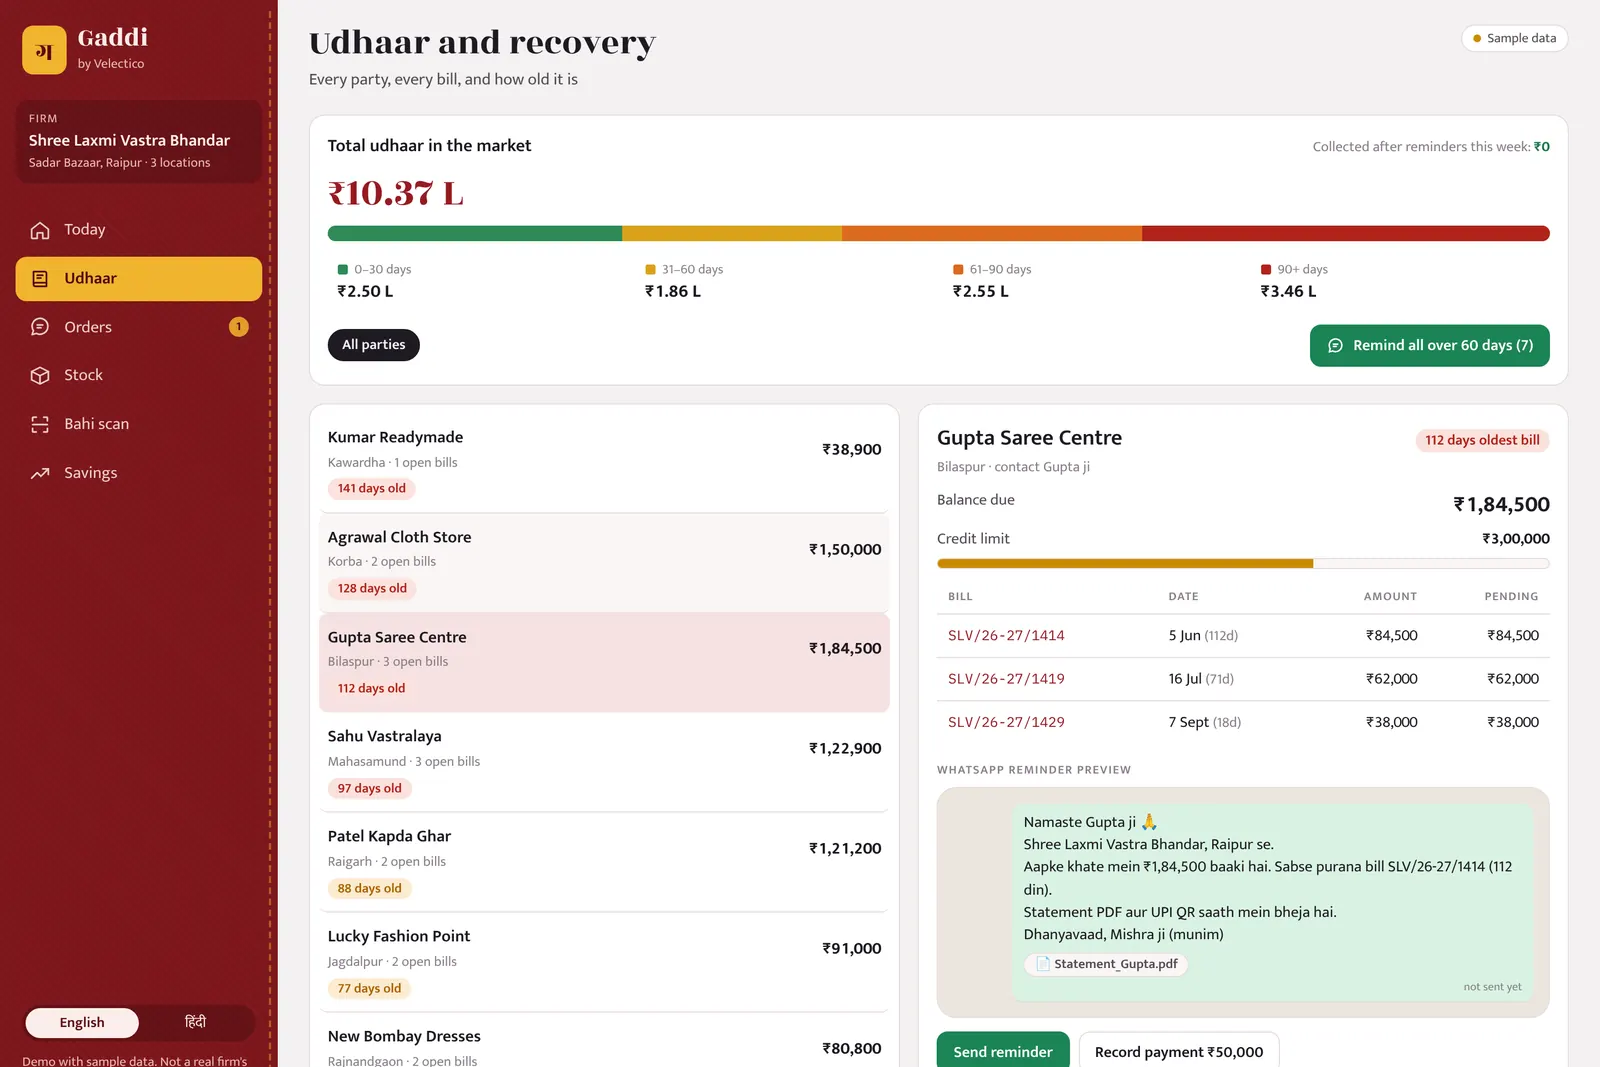This screenshot has width=1600, height=1067.
Task: Click the Gaddi logo icon
Action: coord(44,50)
